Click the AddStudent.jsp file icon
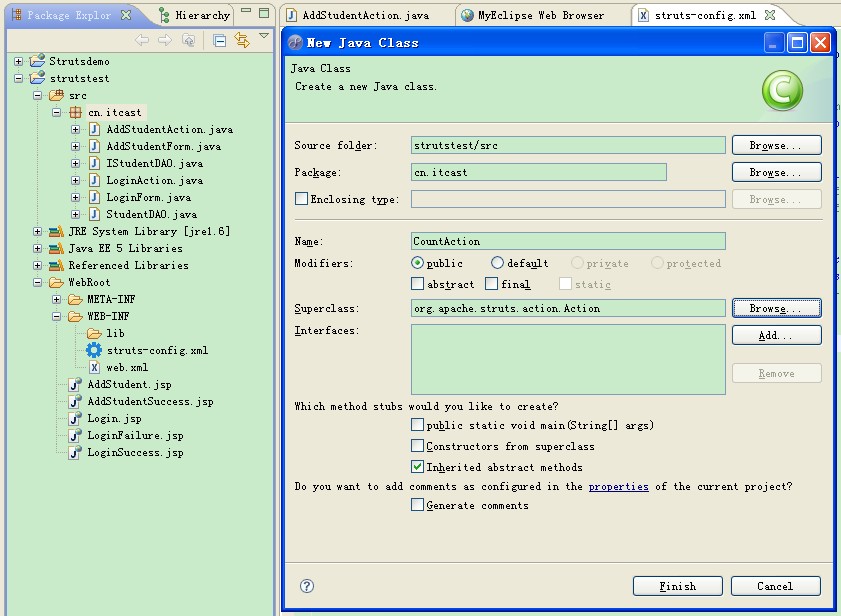Viewport: 841px width, 616px height. (x=75, y=384)
